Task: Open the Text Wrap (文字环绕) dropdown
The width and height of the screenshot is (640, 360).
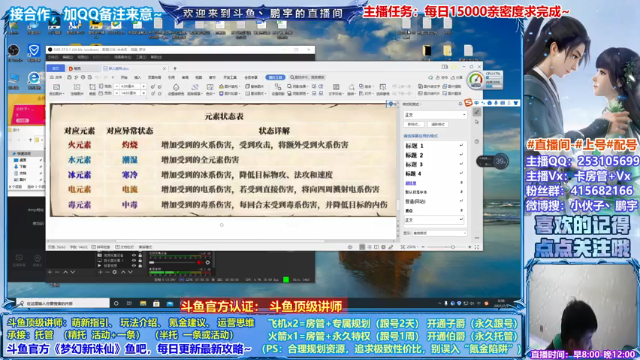Action: click(x=336, y=89)
